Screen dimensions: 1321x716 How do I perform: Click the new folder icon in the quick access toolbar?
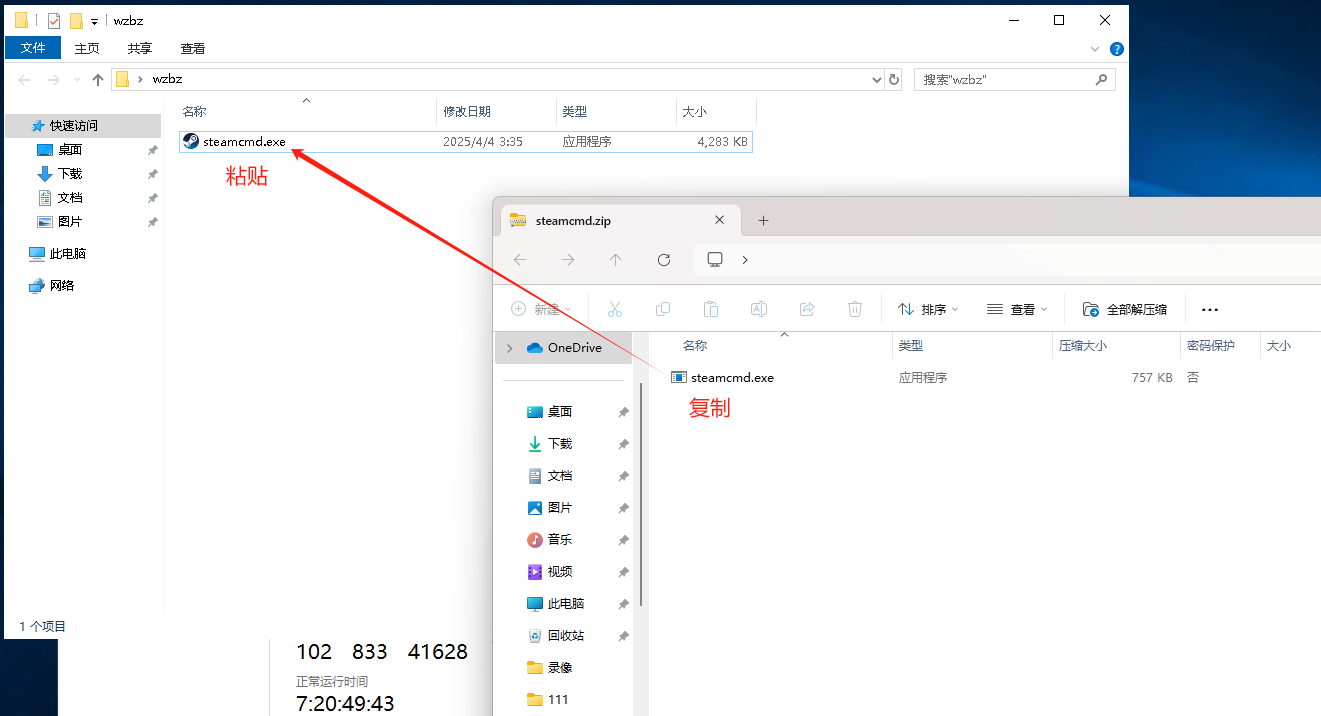tap(76, 20)
